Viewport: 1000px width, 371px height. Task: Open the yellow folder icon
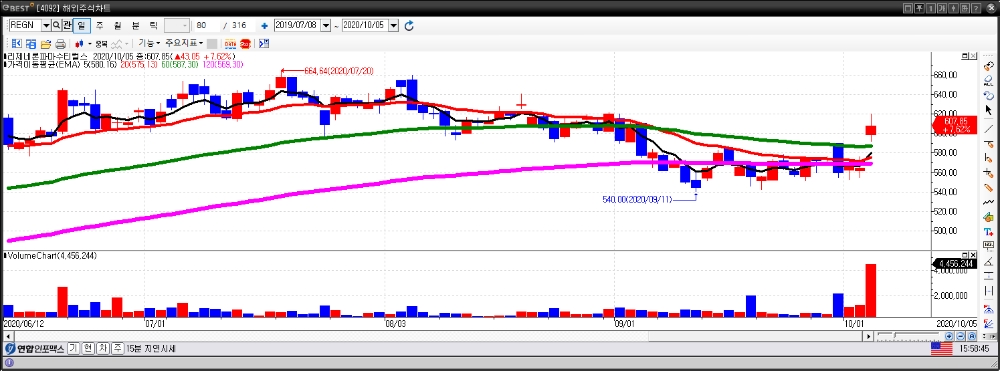tap(46, 44)
